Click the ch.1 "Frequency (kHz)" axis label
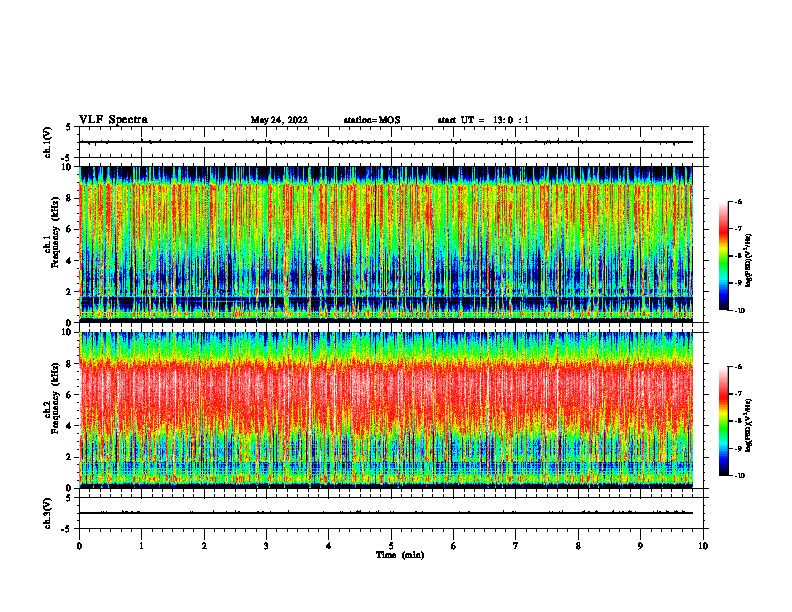 click(x=55, y=232)
